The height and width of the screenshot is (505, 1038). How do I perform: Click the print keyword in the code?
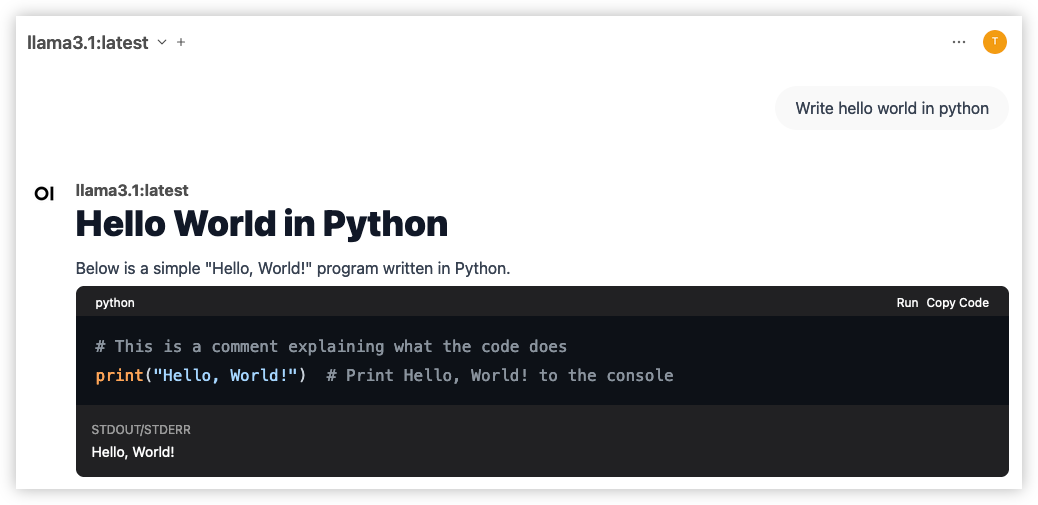(x=119, y=376)
